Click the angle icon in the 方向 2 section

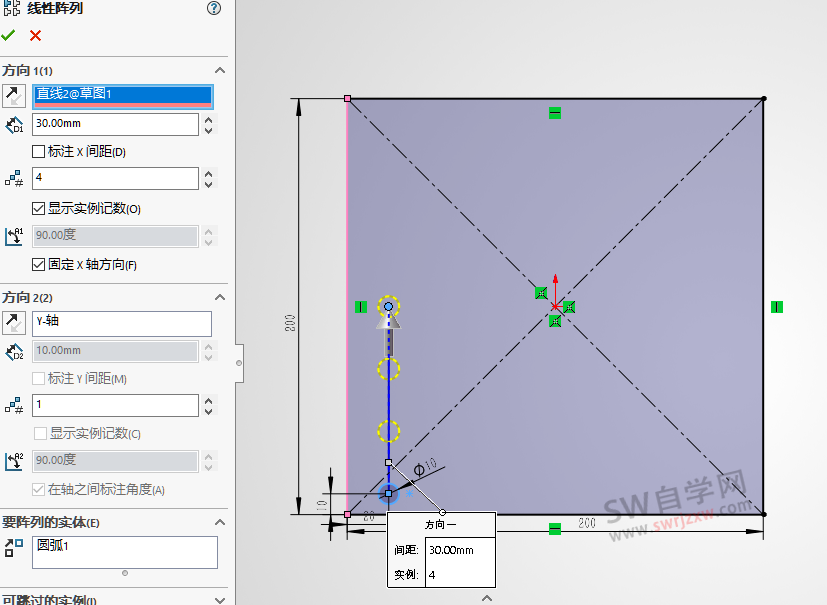pyautogui.click(x=14, y=460)
